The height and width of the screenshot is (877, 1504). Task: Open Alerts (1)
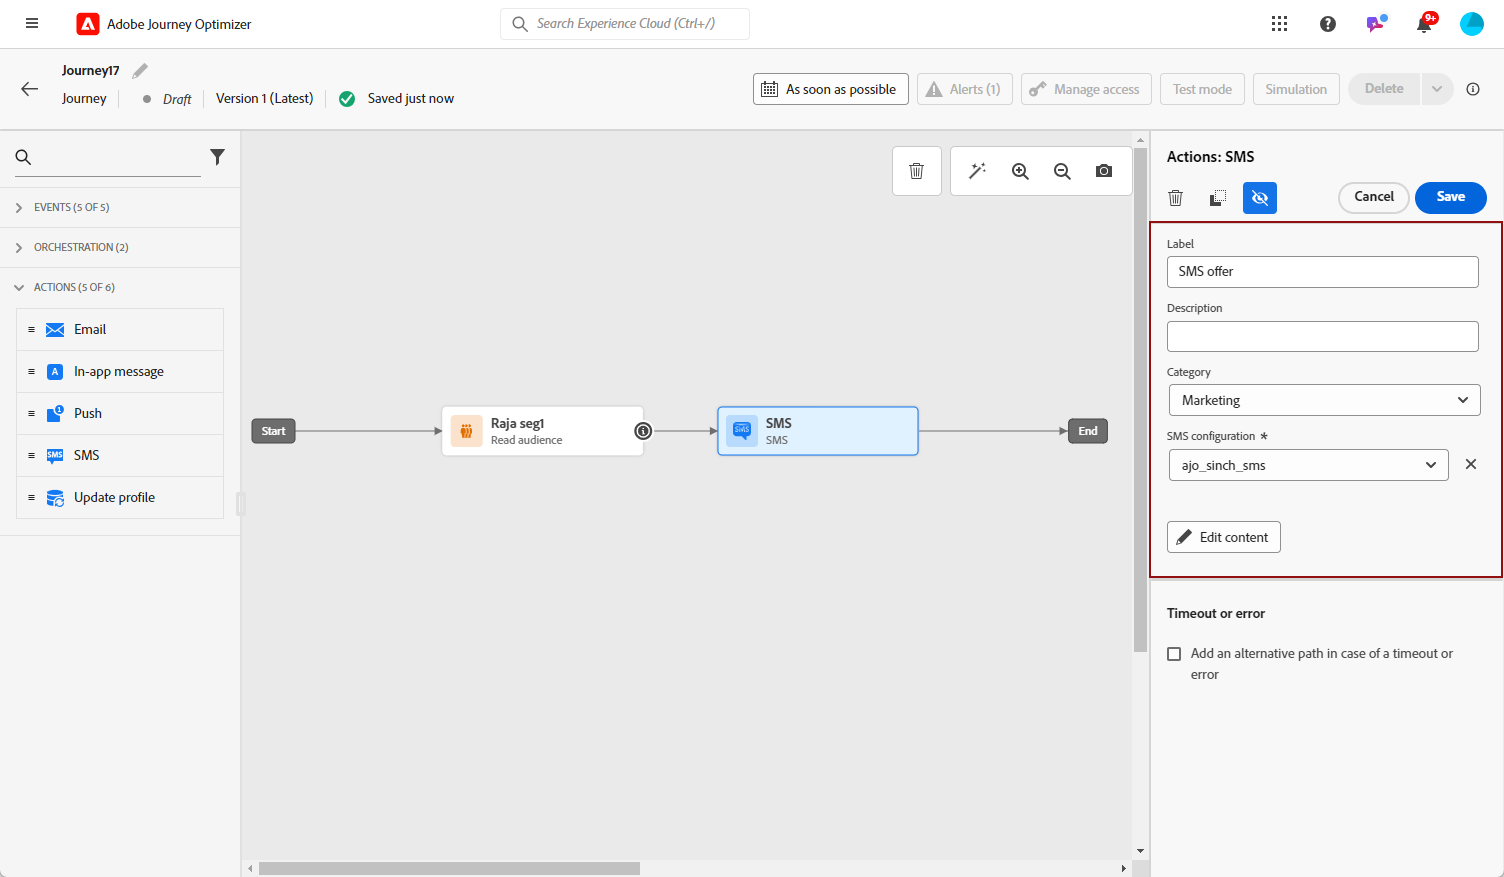pyautogui.click(x=965, y=89)
